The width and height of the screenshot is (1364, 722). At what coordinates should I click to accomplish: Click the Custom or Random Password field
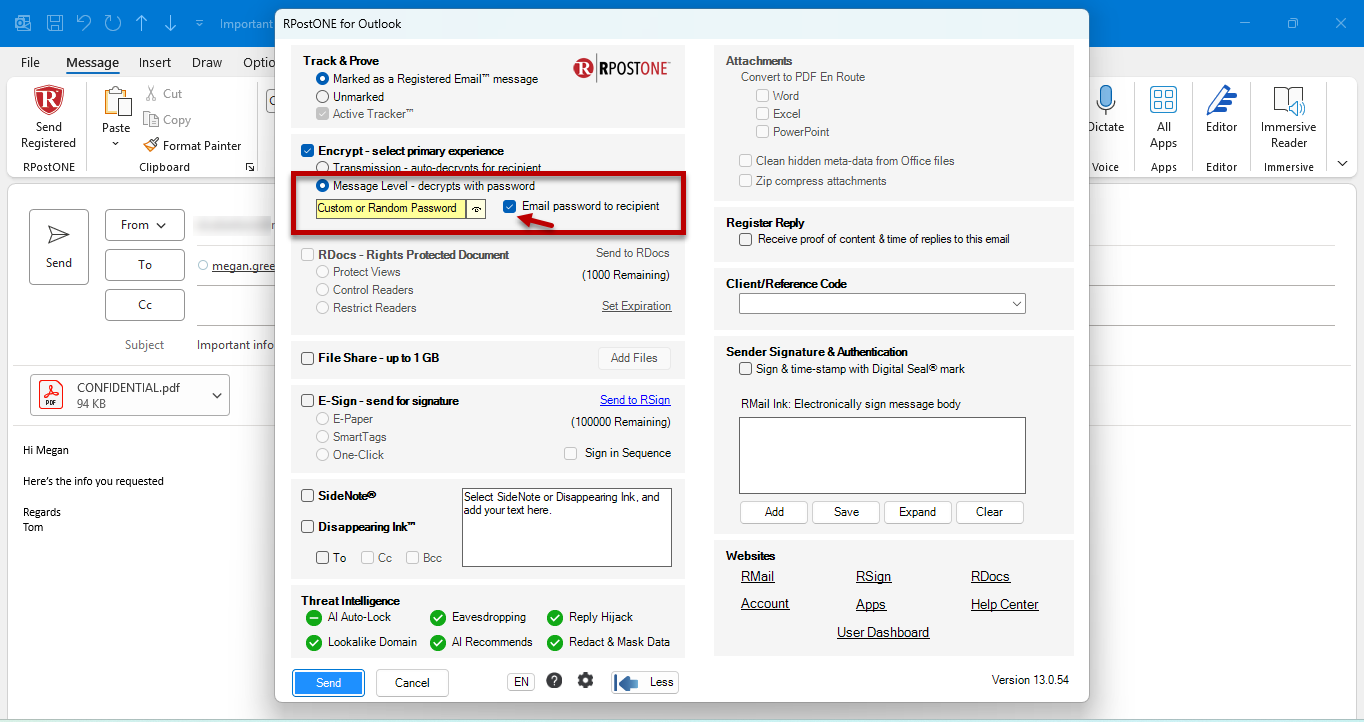tap(390, 209)
